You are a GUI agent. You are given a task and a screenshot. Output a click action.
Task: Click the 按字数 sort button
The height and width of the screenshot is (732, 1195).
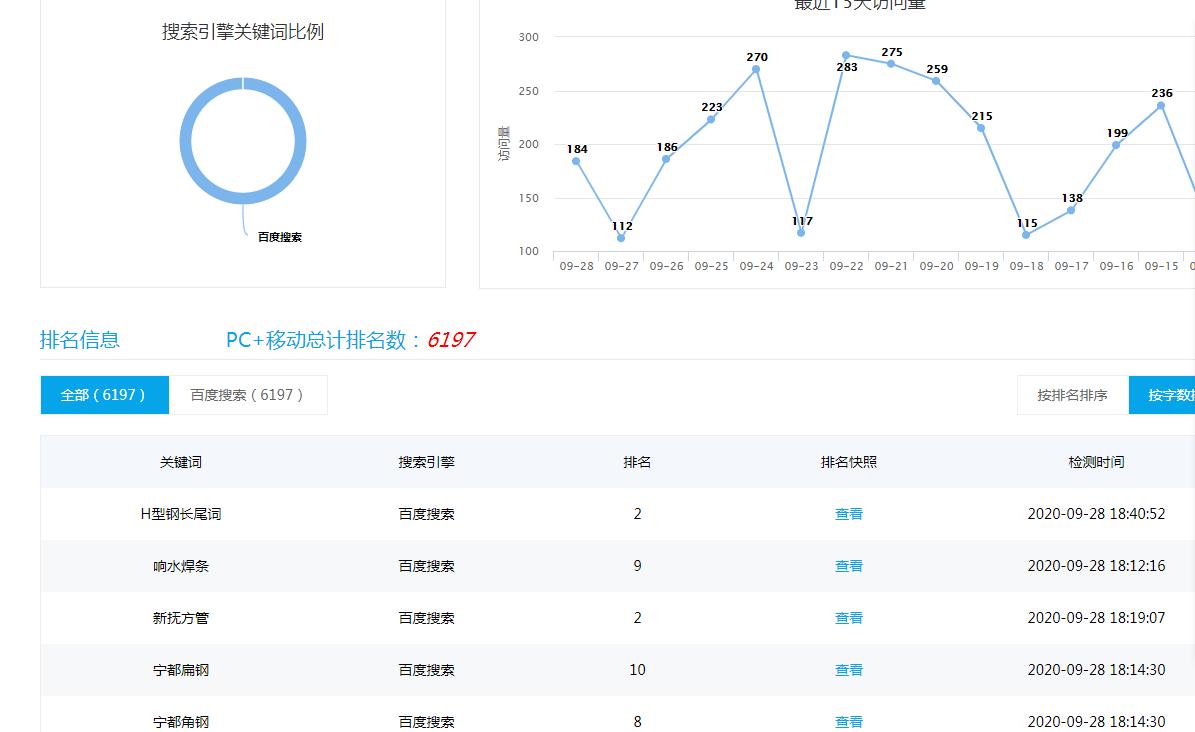pos(1165,395)
